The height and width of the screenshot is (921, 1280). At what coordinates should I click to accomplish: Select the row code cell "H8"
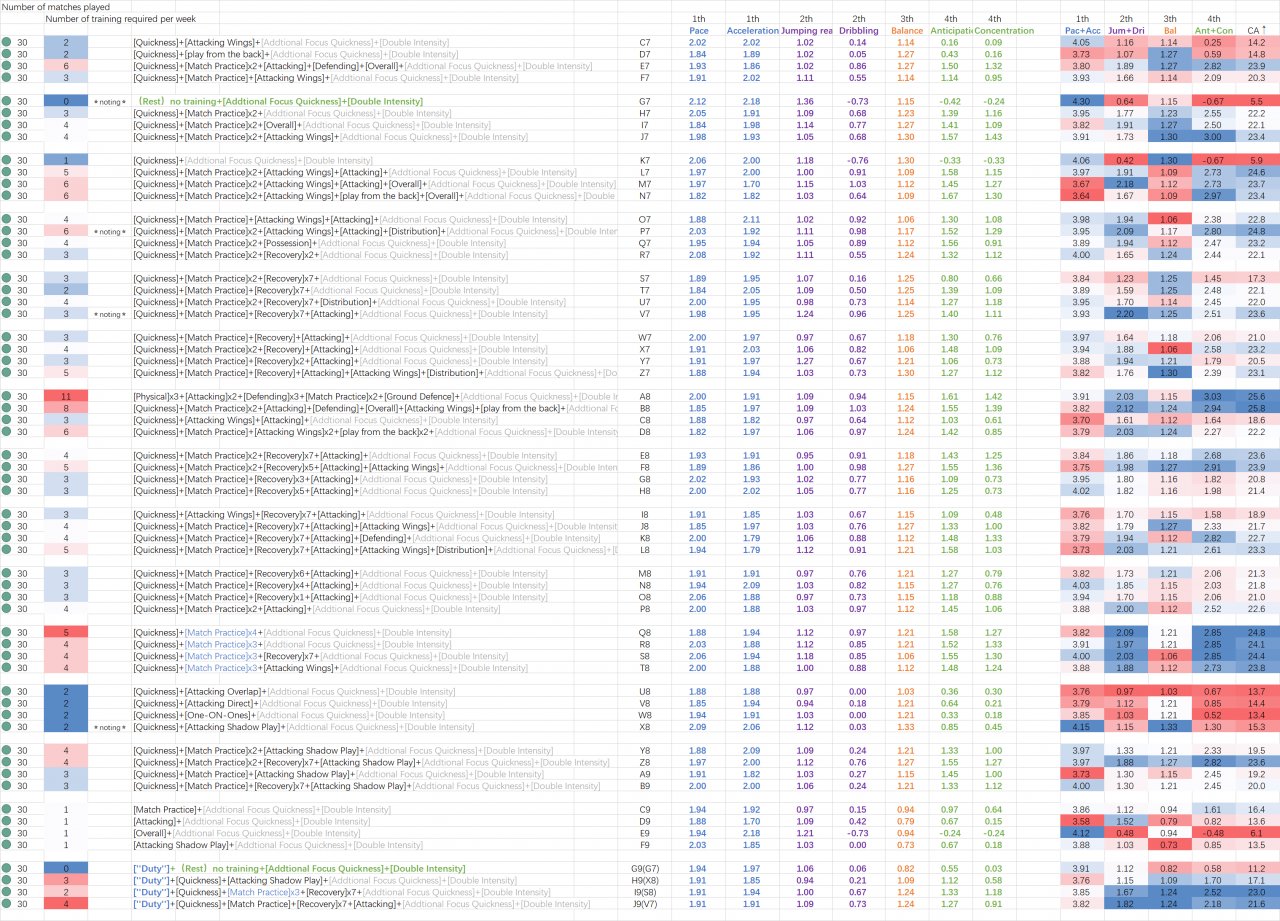[x=645, y=491]
